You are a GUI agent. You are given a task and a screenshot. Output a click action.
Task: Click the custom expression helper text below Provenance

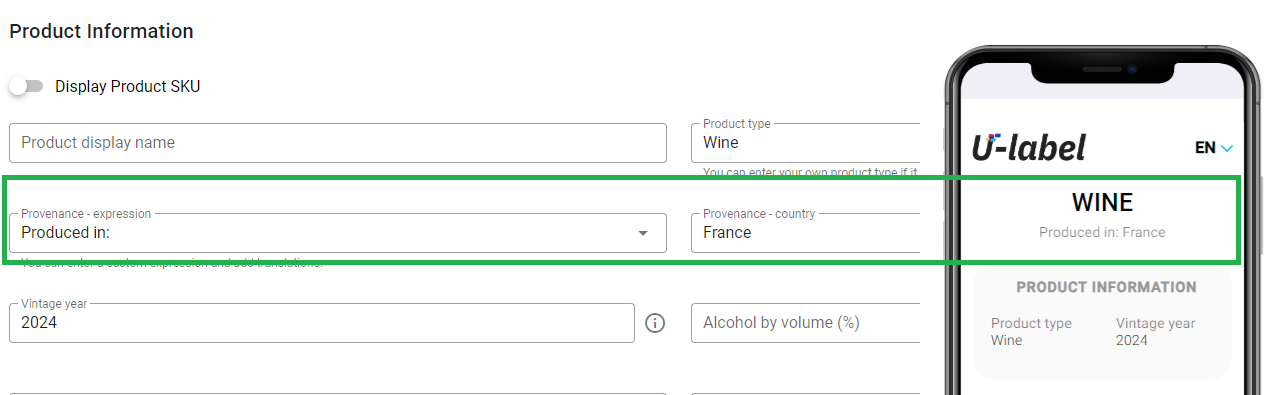(x=171, y=264)
